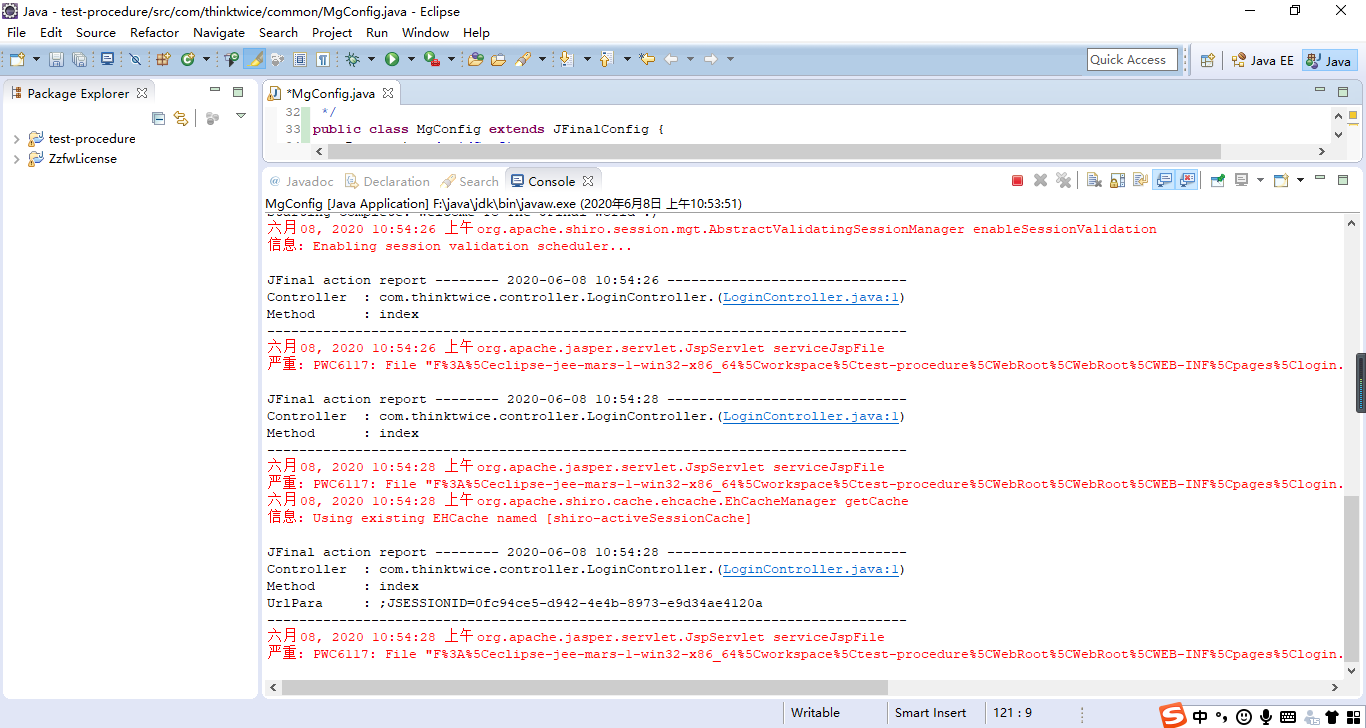Close the MgConfig.java editor tab
This screenshot has height=728, width=1366.
pos(388,93)
